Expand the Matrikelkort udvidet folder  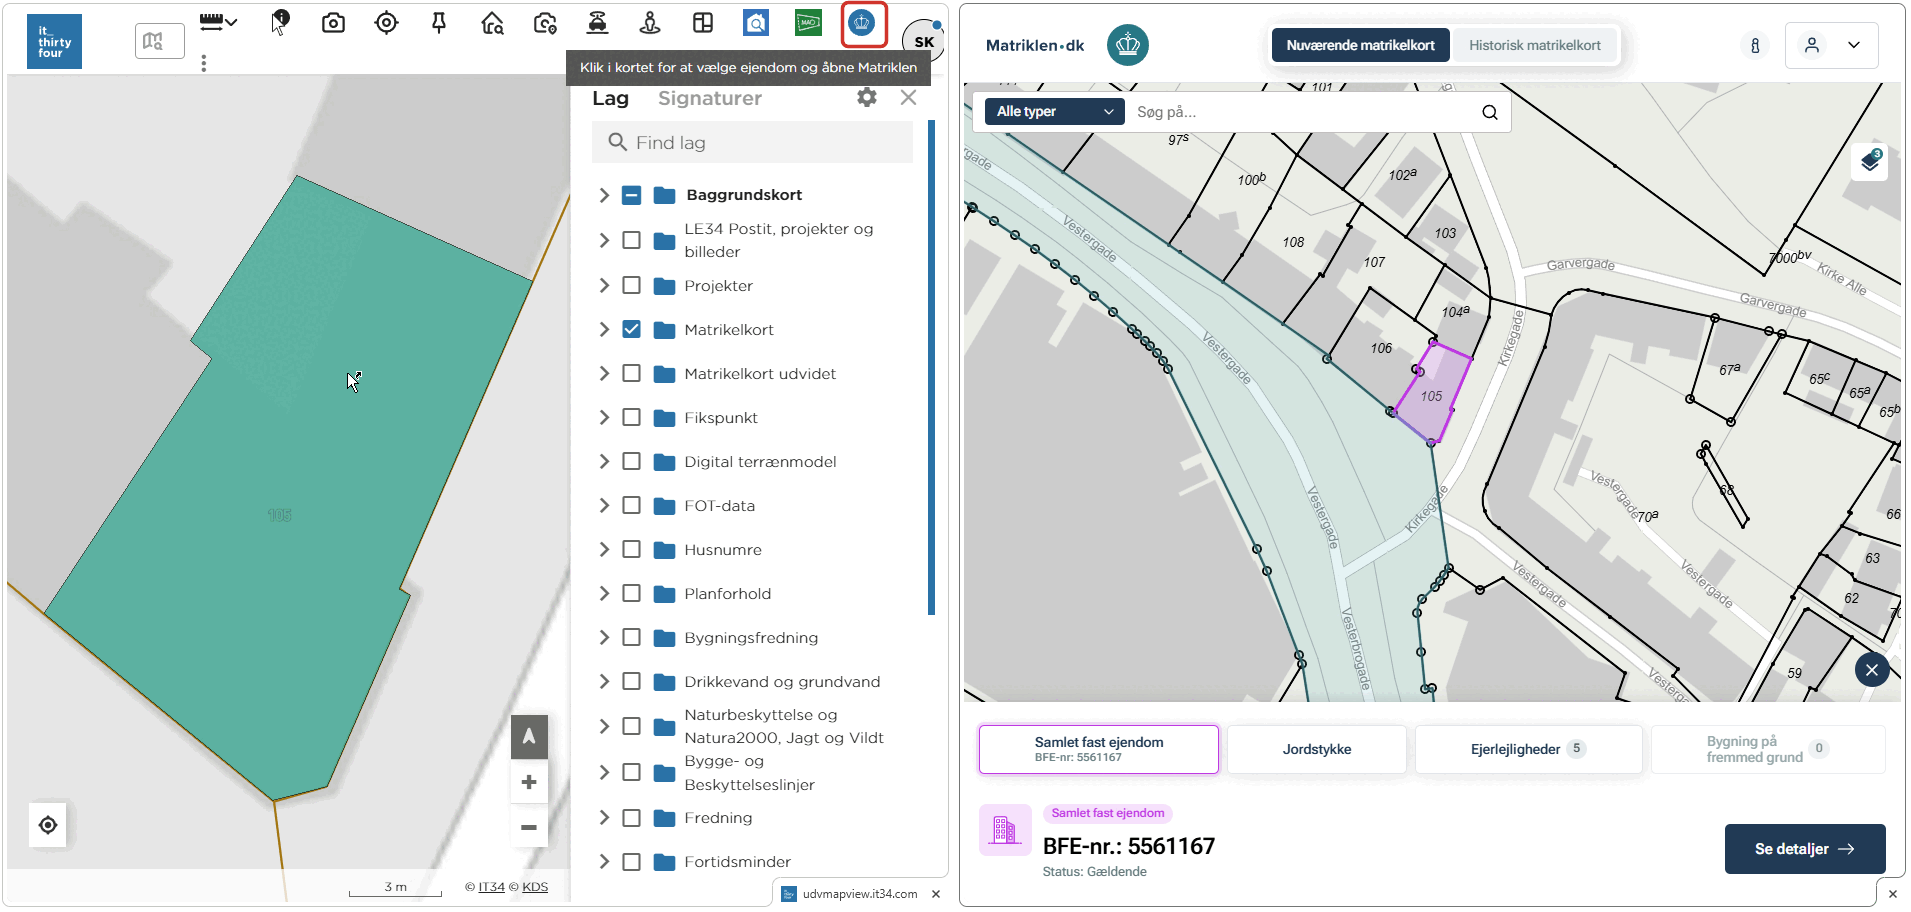pyautogui.click(x=604, y=373)
